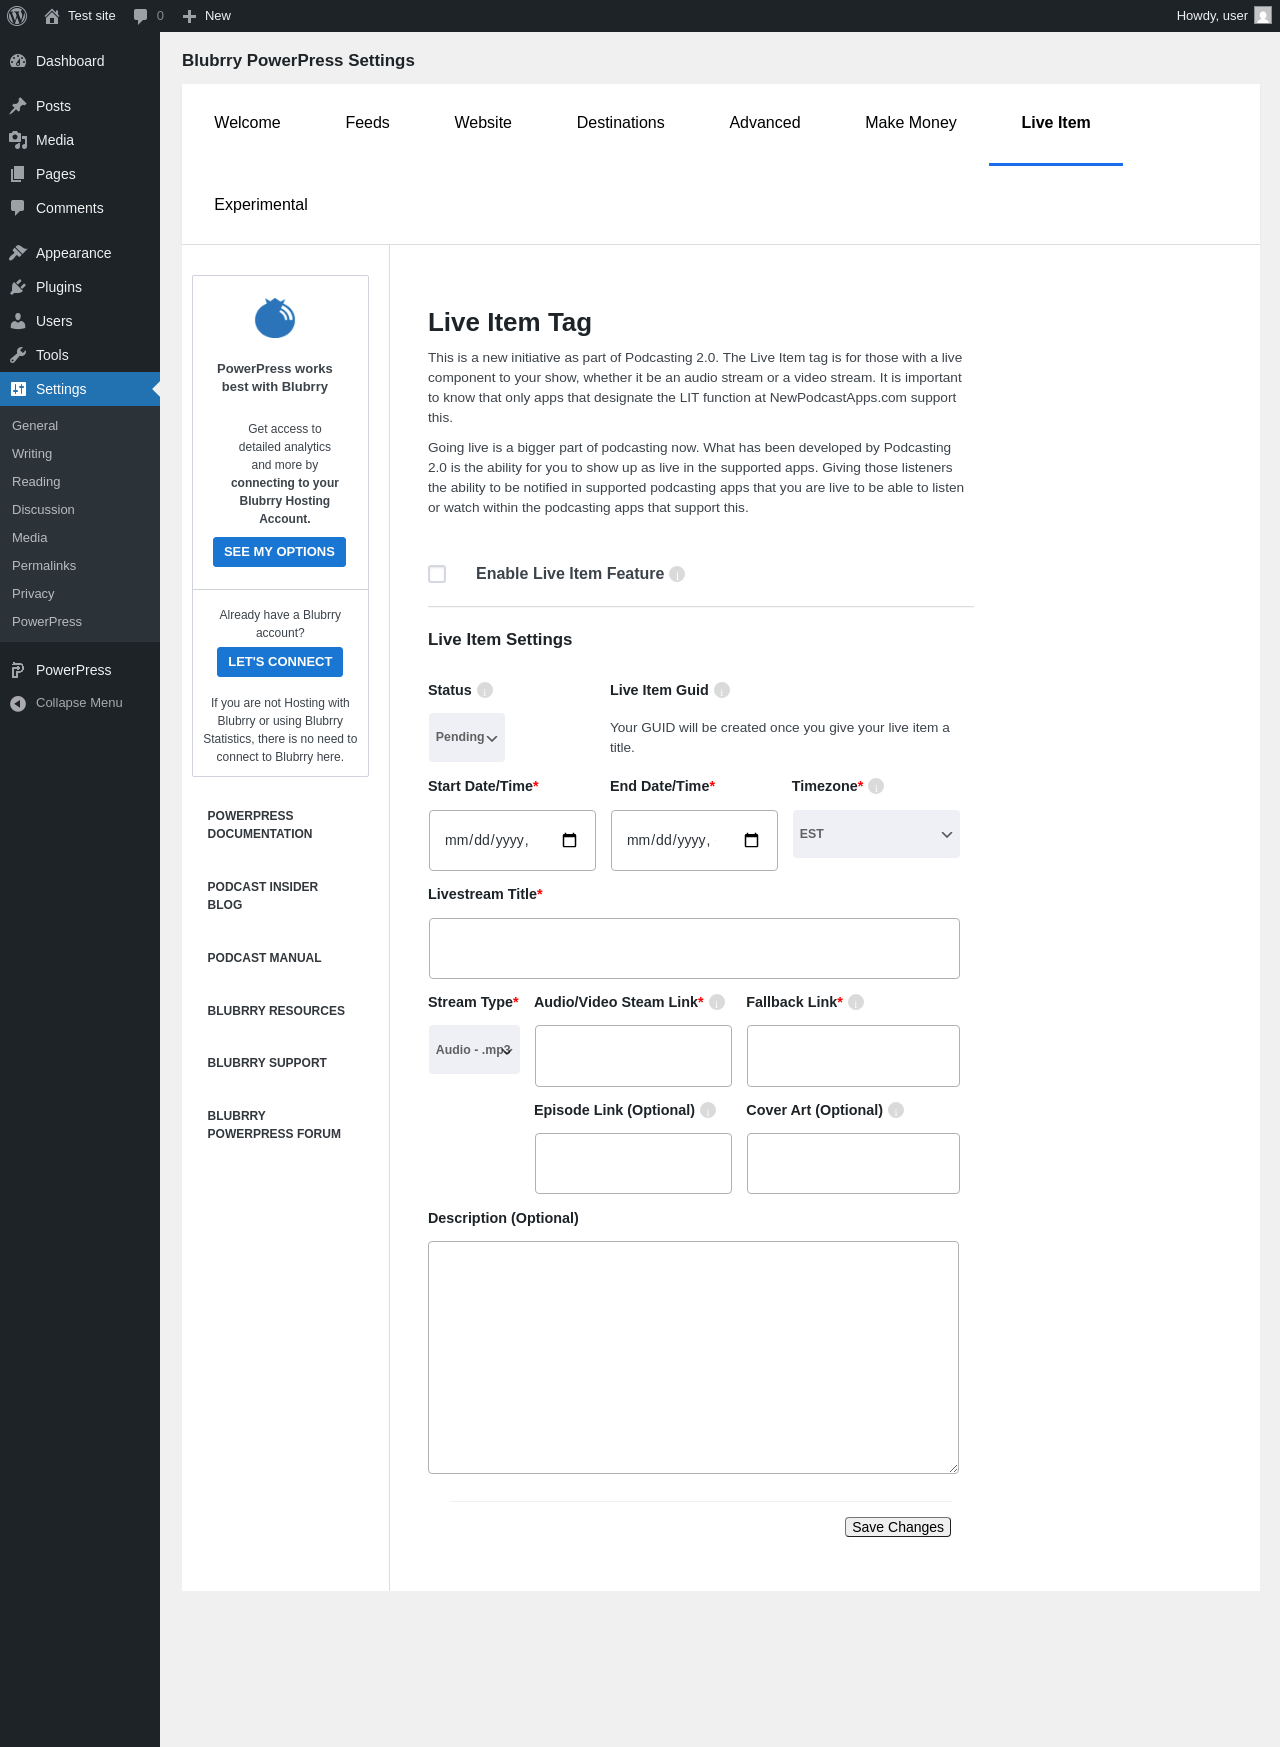The height and width of the screenshot is (1747, 1280).
Task: Switch to the Experimental tab
Action: tap(261, 205)
